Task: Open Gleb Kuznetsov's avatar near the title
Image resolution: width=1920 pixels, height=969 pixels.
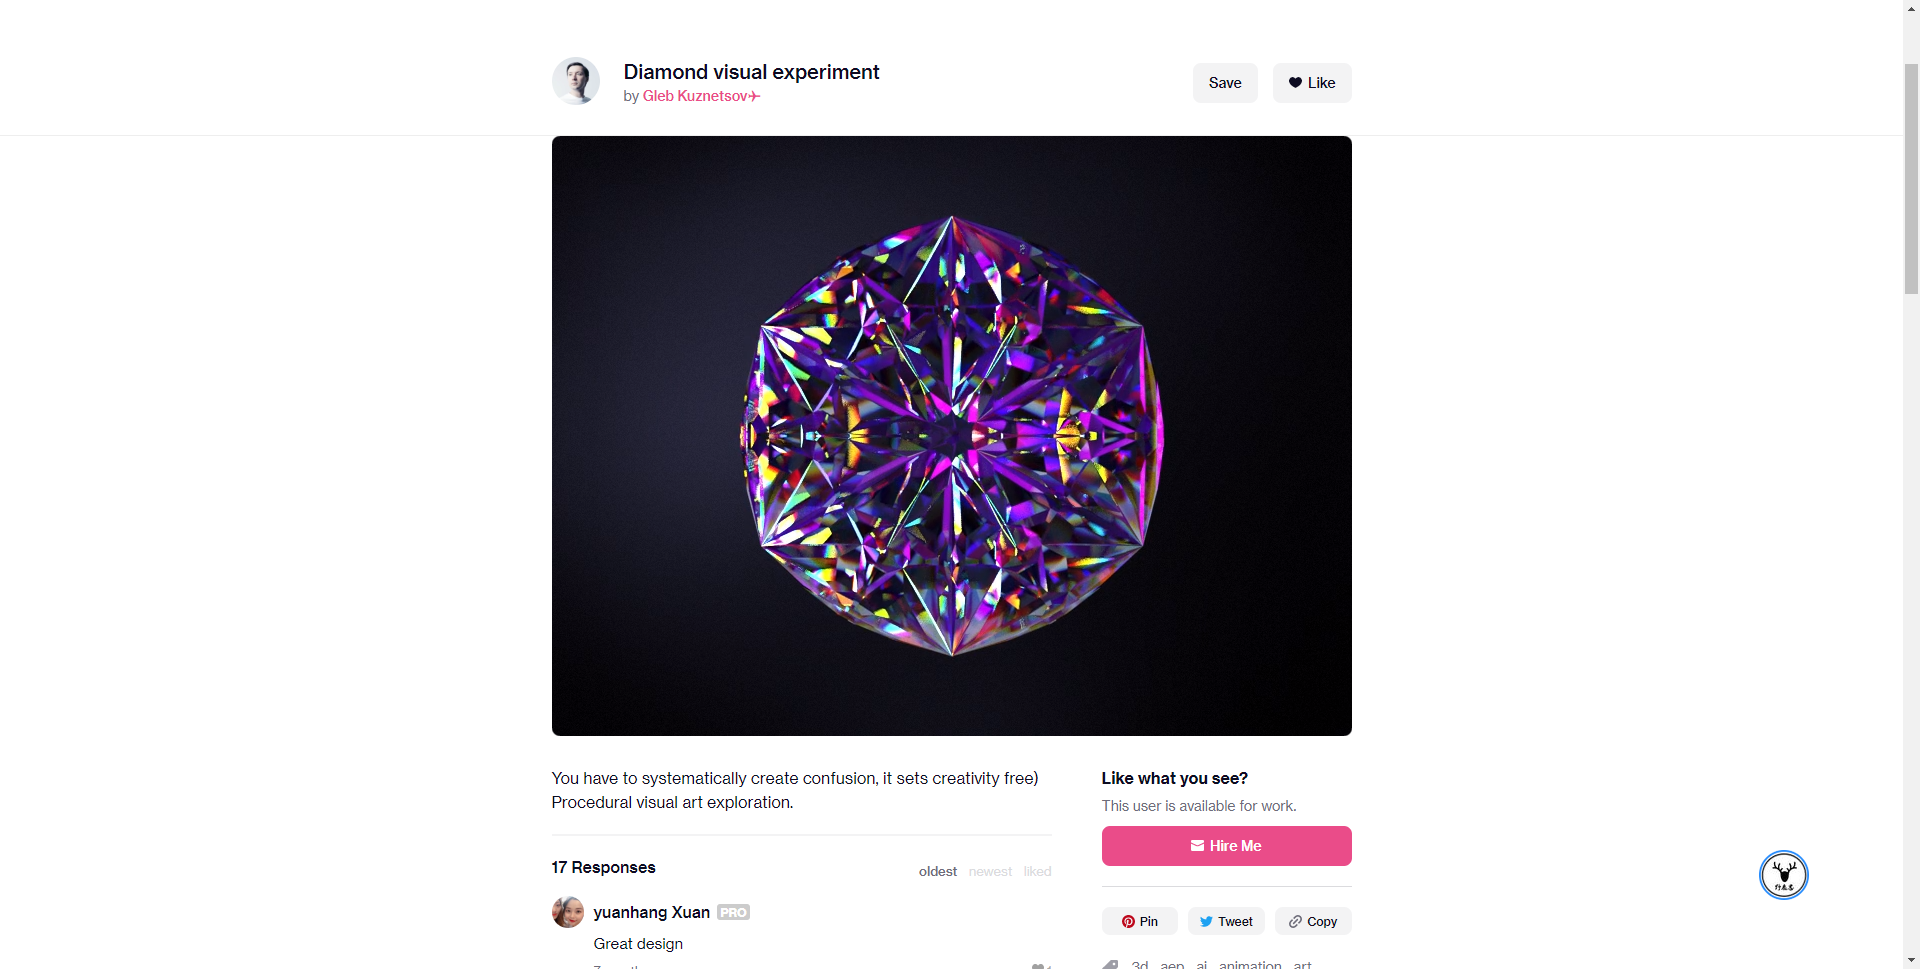Action: 576,81
